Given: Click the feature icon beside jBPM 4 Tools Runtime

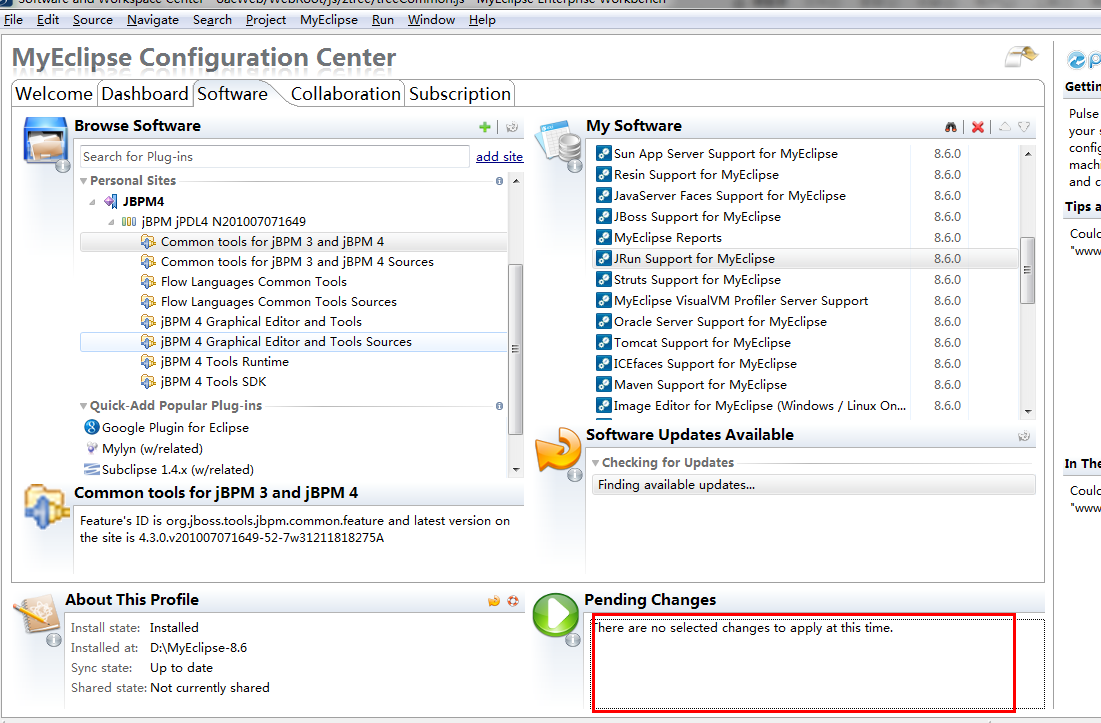Looking at the screenshot, I should pyautogui.click(x=148, y=362).
